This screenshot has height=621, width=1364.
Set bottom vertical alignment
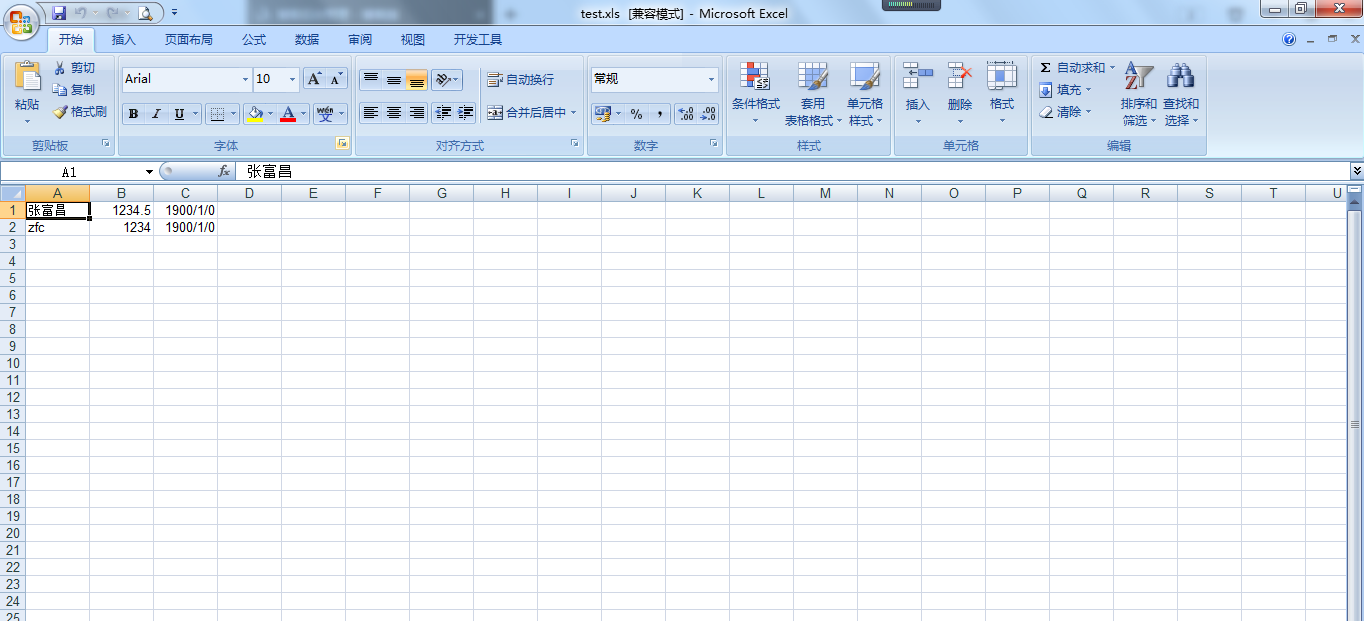point(417,79)
